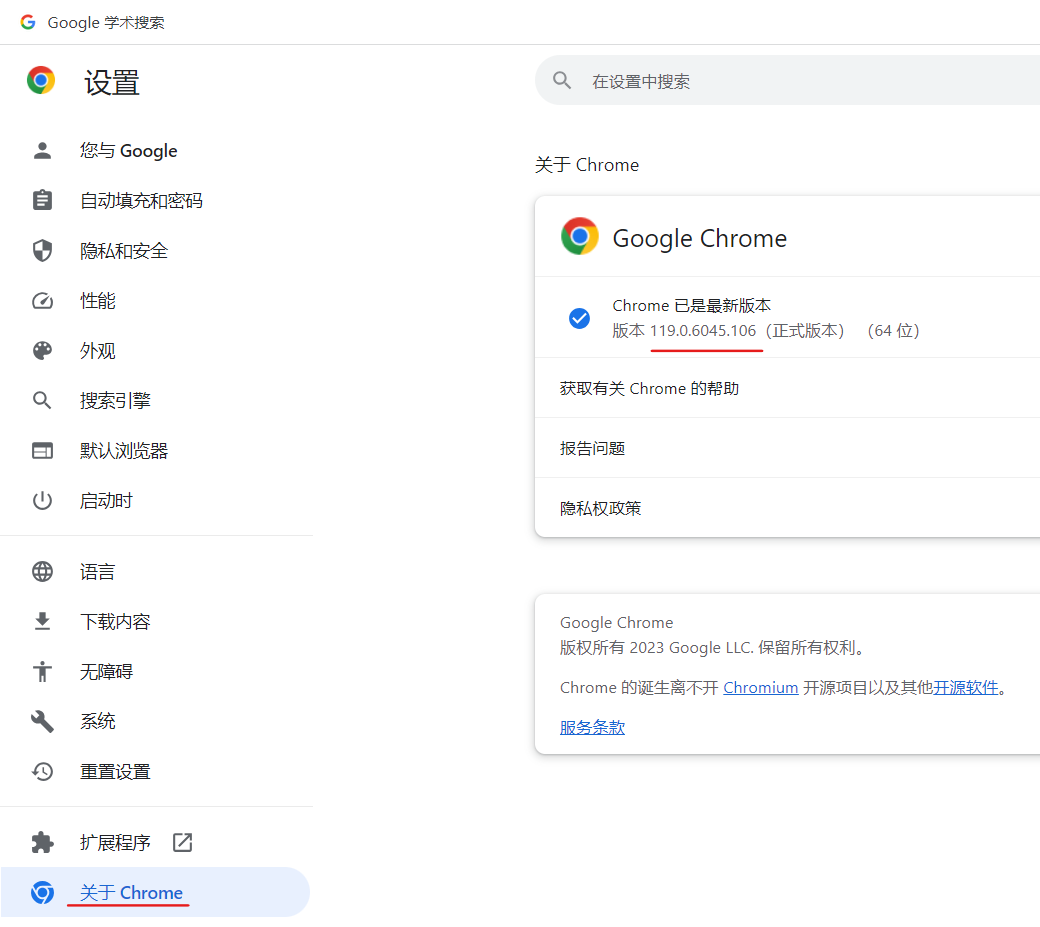Click the magnifier icon for 搜索引擎
The image size is (1040, 927).
(42, 400)
